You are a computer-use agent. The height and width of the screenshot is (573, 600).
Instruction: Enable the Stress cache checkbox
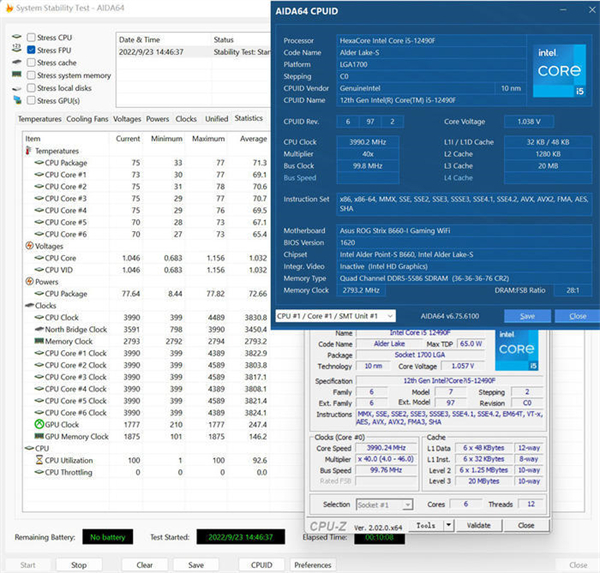click(31, 62)
